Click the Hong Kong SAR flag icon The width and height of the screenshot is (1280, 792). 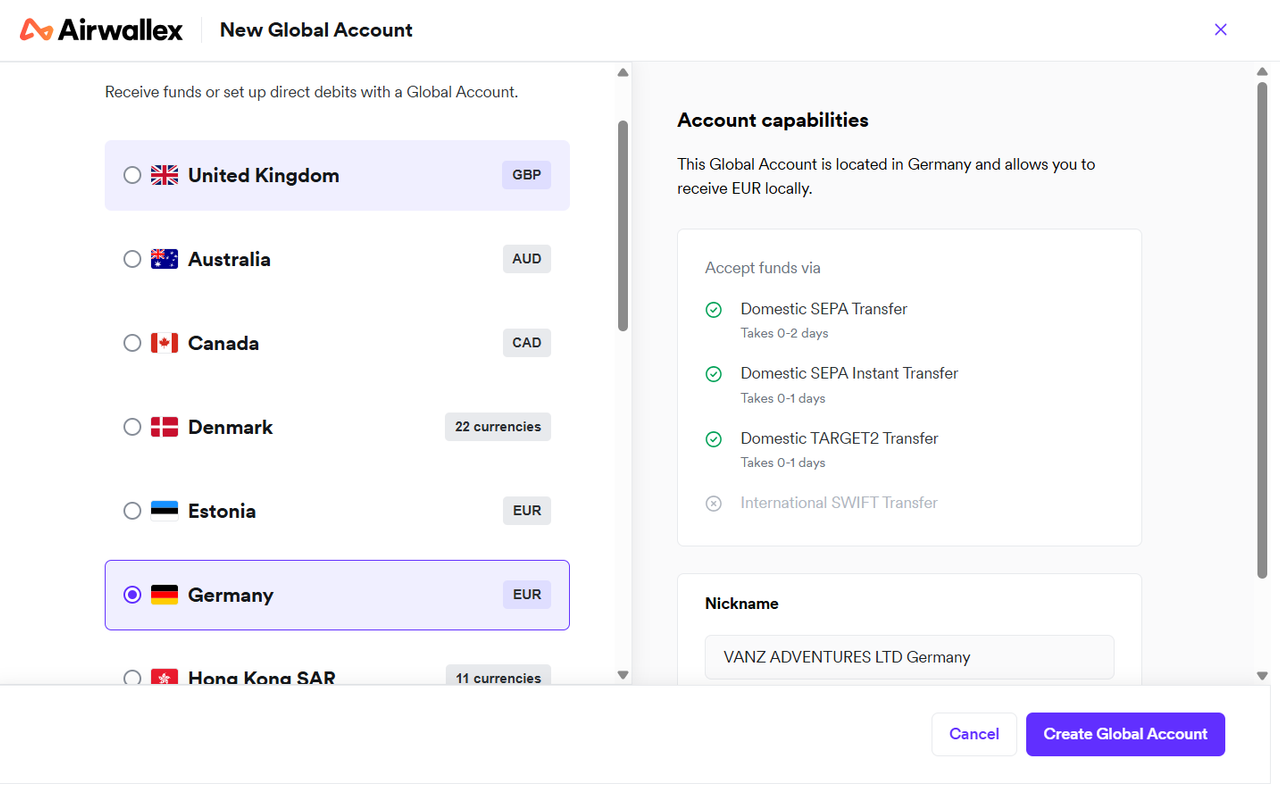pos(164,677)
